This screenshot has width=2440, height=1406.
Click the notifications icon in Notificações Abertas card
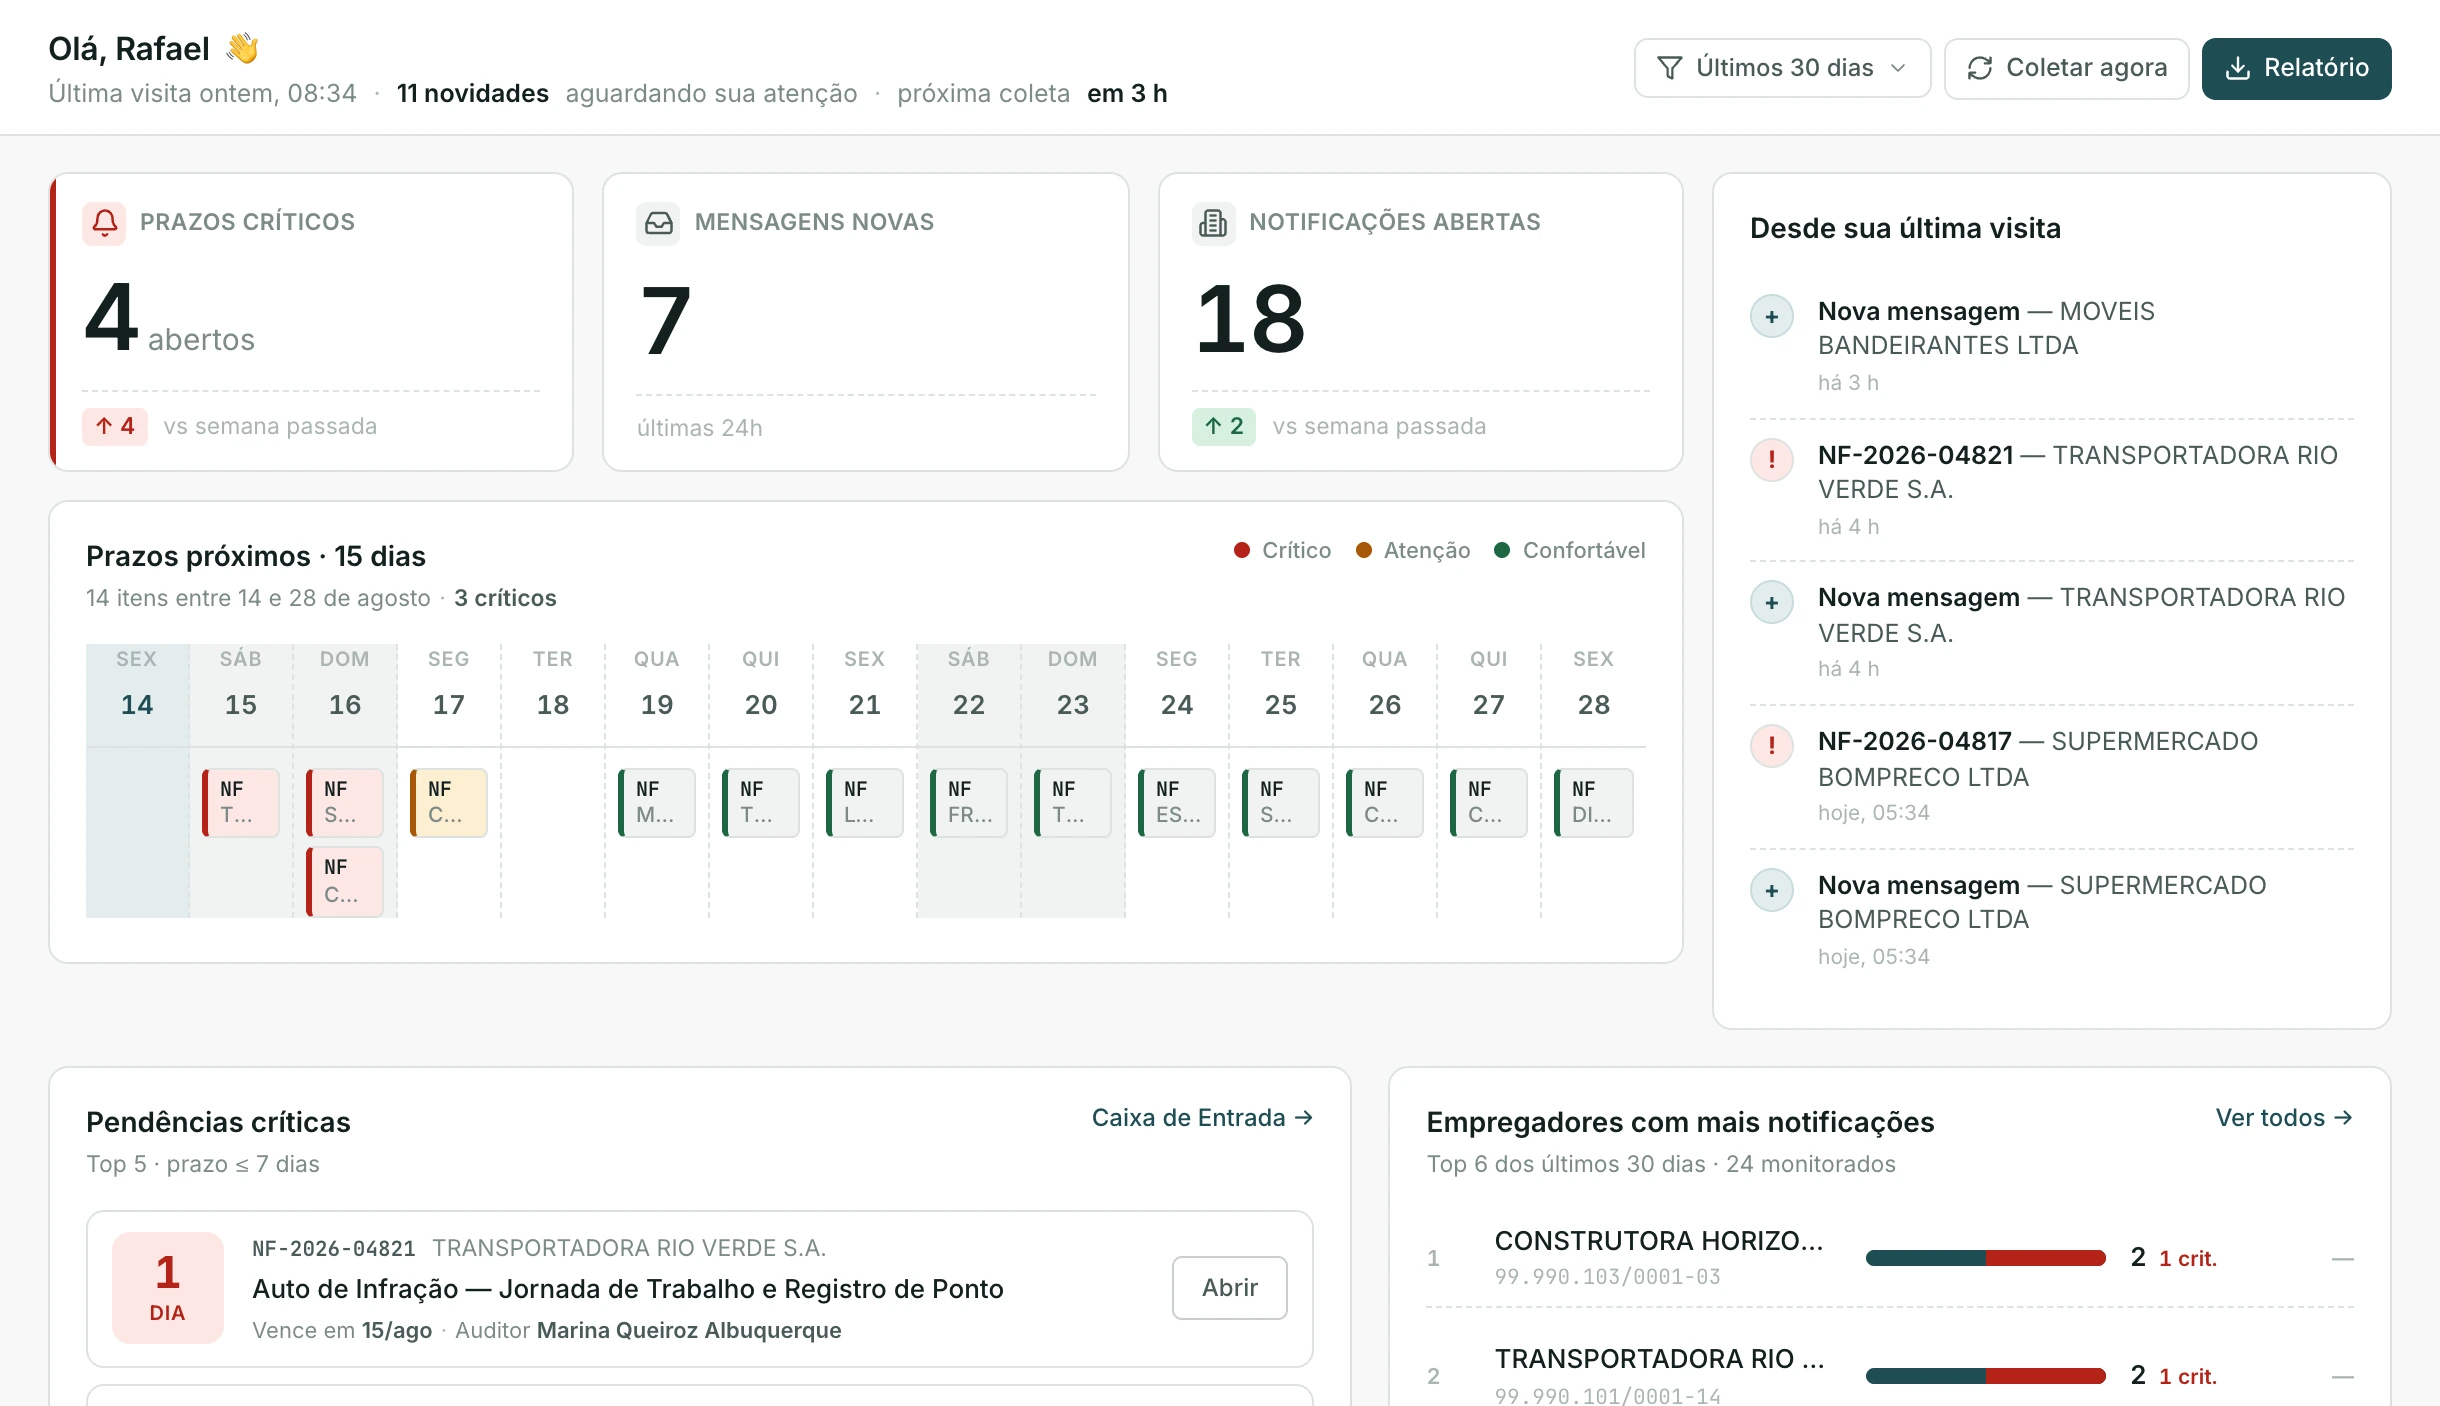click(x=1213, y=222)
